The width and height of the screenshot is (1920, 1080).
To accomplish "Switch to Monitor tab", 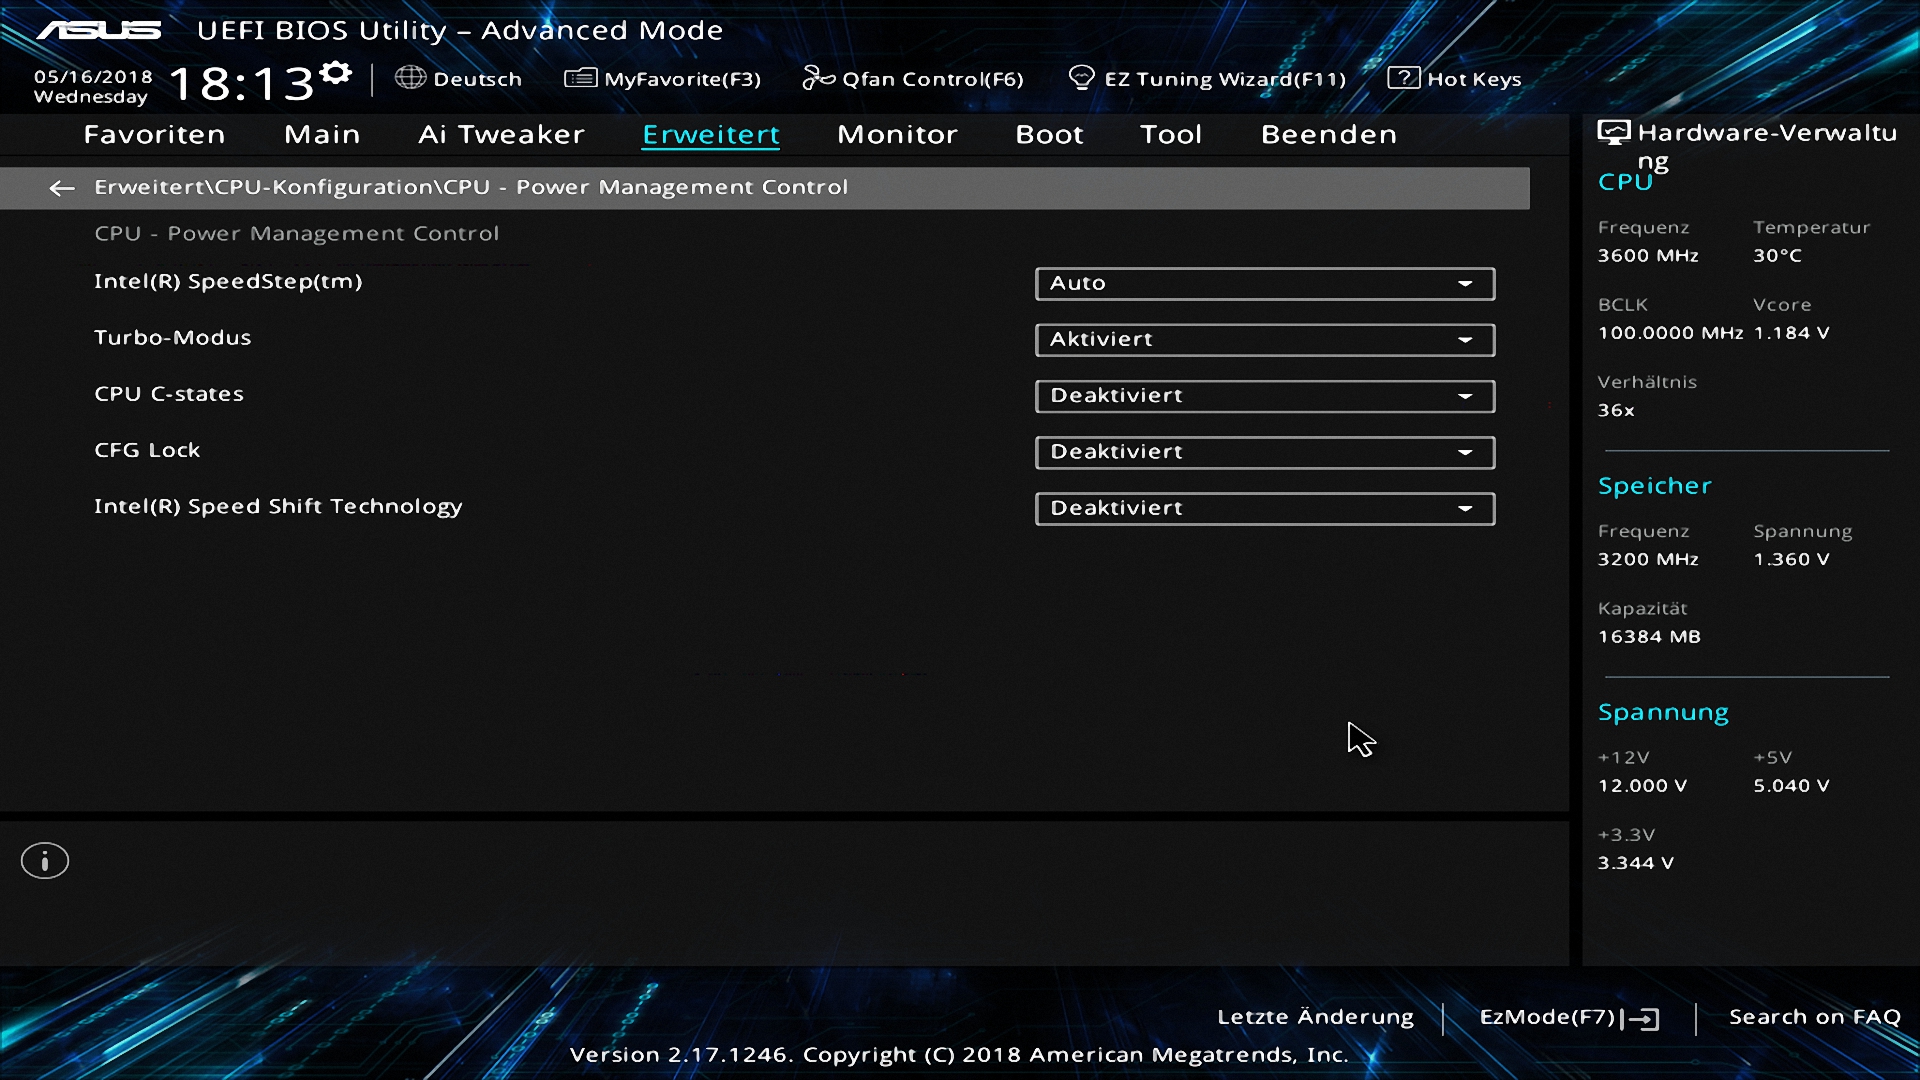I will pos(897,135).
